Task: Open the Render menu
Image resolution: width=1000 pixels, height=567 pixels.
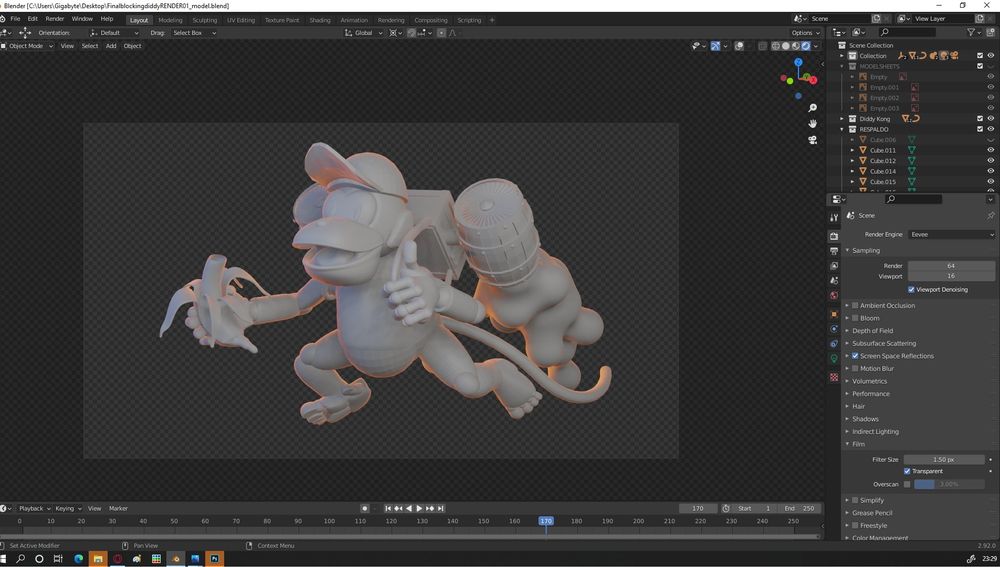Action: pyautogui.click(x=55, y=18)
